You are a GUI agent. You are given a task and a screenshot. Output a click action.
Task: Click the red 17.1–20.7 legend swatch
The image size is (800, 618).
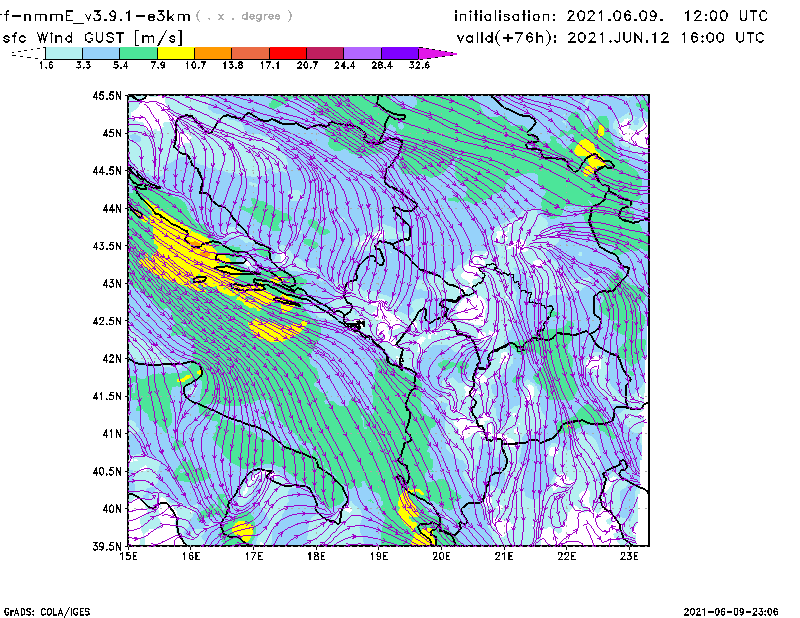point(288,53)
